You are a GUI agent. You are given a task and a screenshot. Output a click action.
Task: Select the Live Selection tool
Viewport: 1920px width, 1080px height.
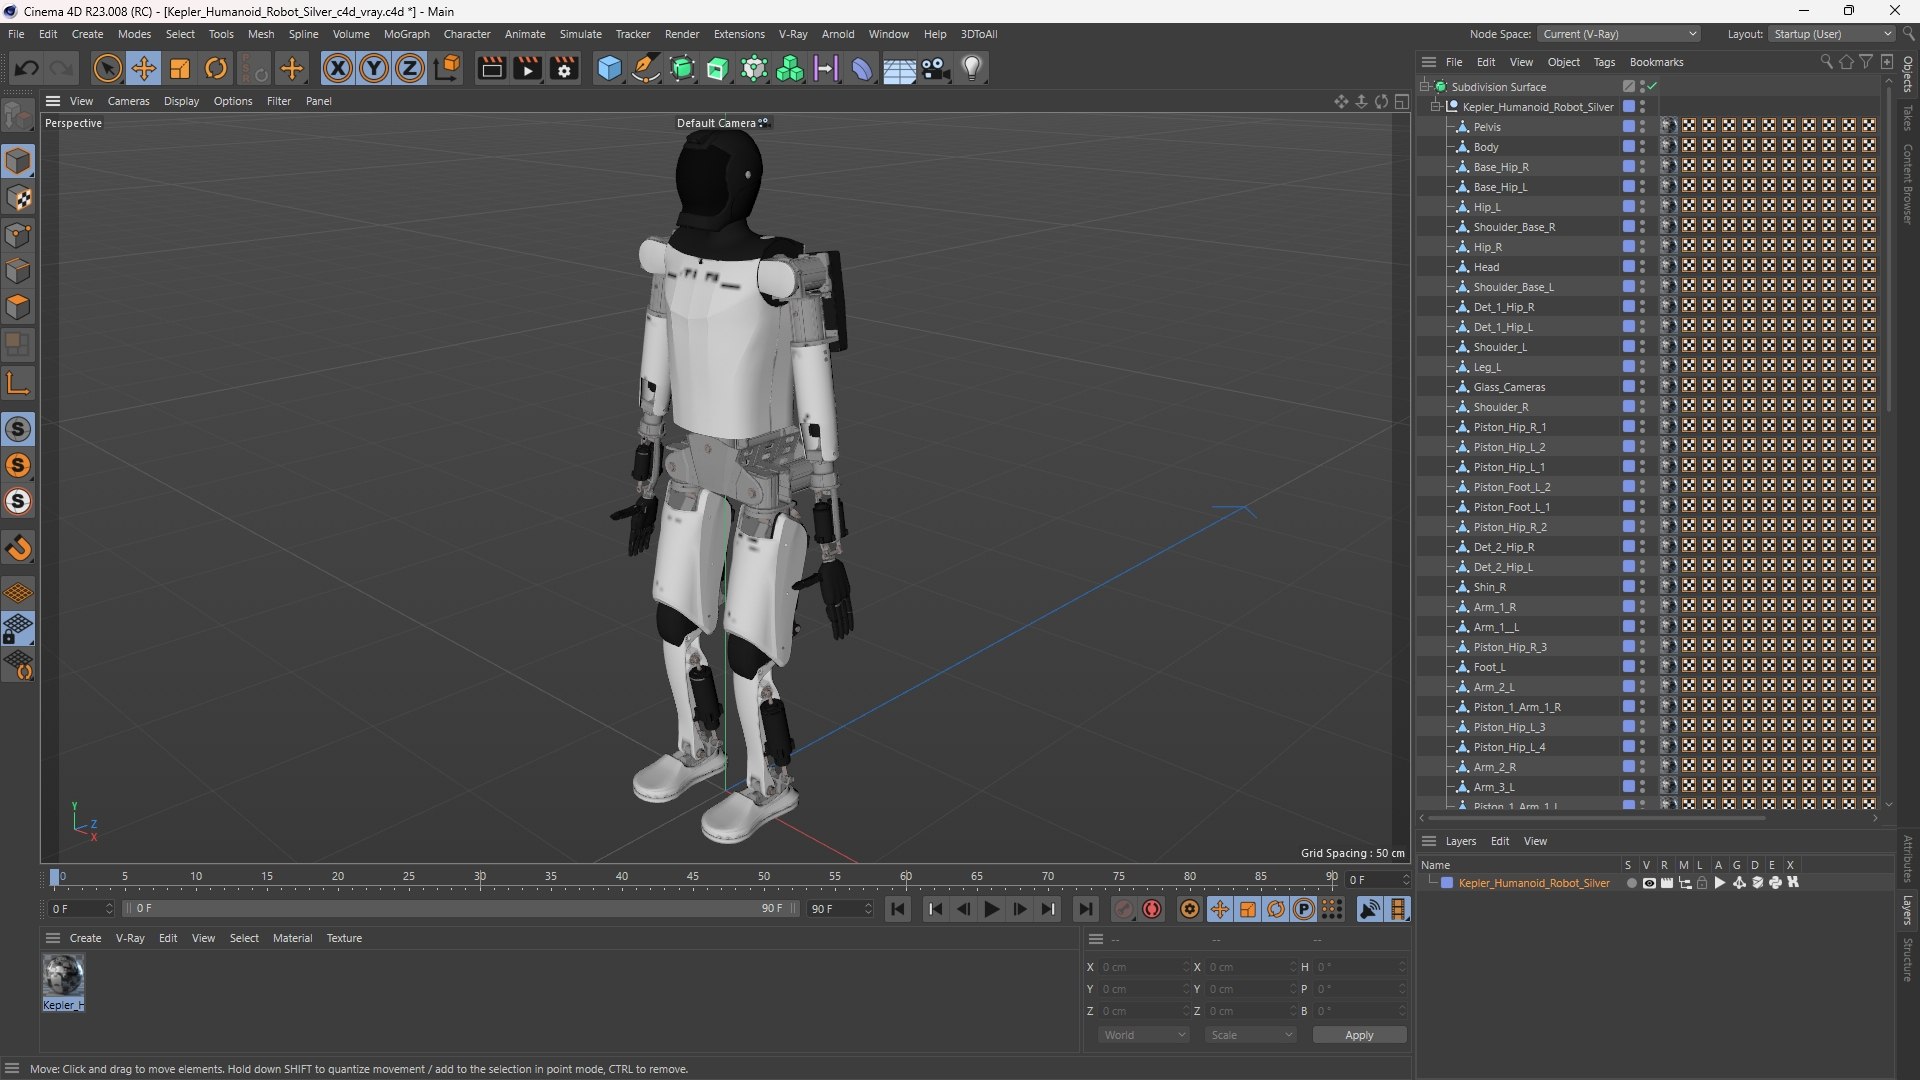coord(107,68)
